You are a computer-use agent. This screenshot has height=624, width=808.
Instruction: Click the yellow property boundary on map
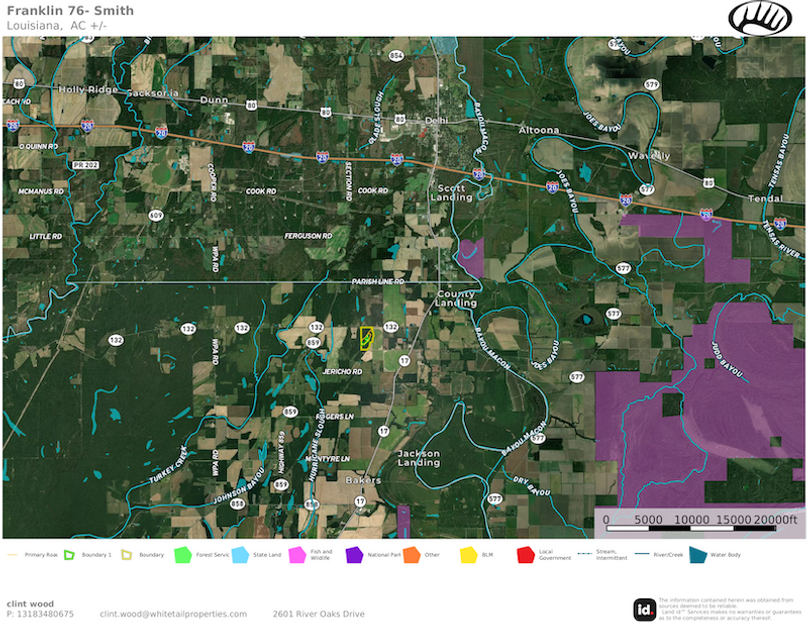click(366, 337)
